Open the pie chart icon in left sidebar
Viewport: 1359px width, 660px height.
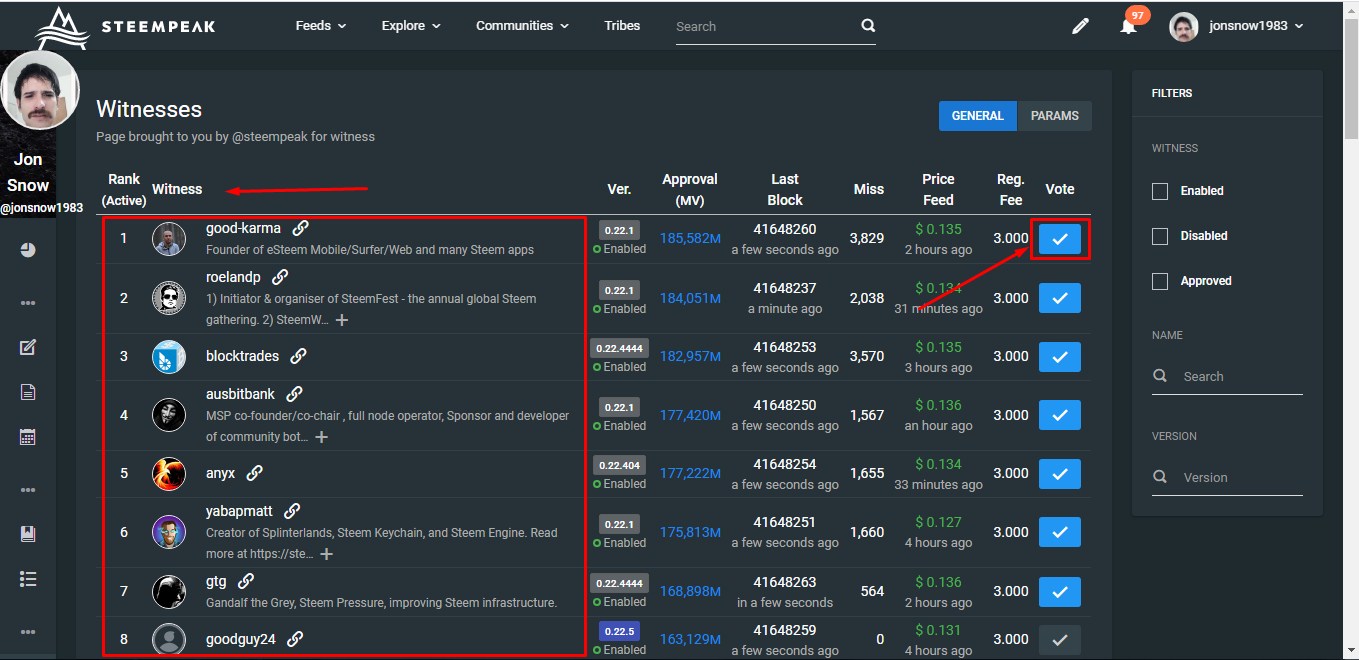[x=28, y=249]
